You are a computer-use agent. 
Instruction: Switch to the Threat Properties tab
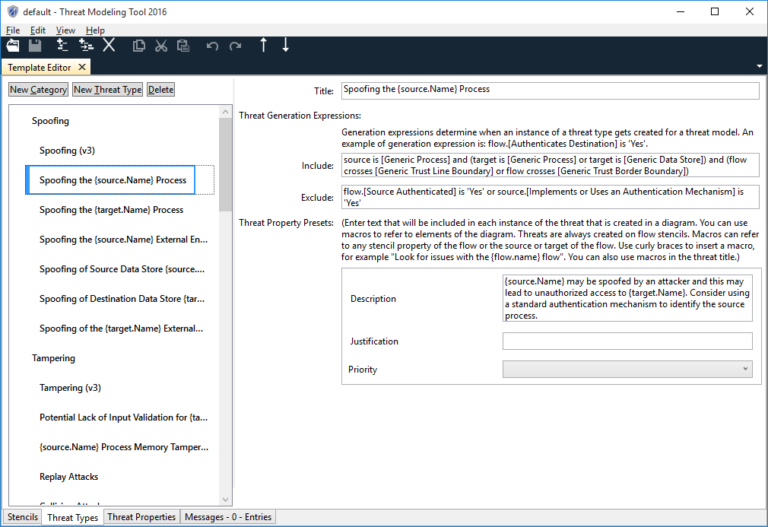[x=141, y=517]
